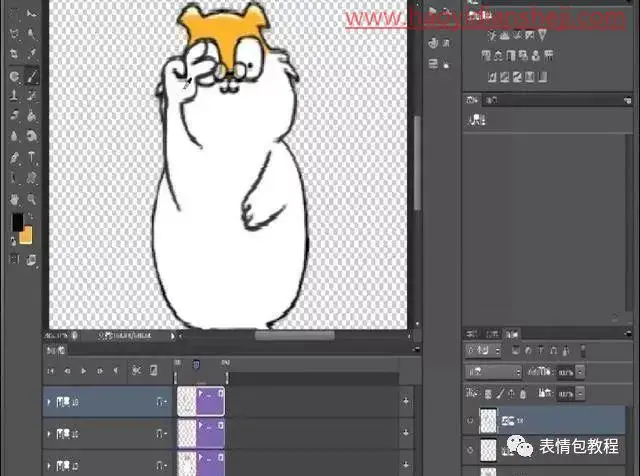The height and width of the screenshot is (476, 640).
Task: Toggle pixel layer filter
Action: pos(516,350)
